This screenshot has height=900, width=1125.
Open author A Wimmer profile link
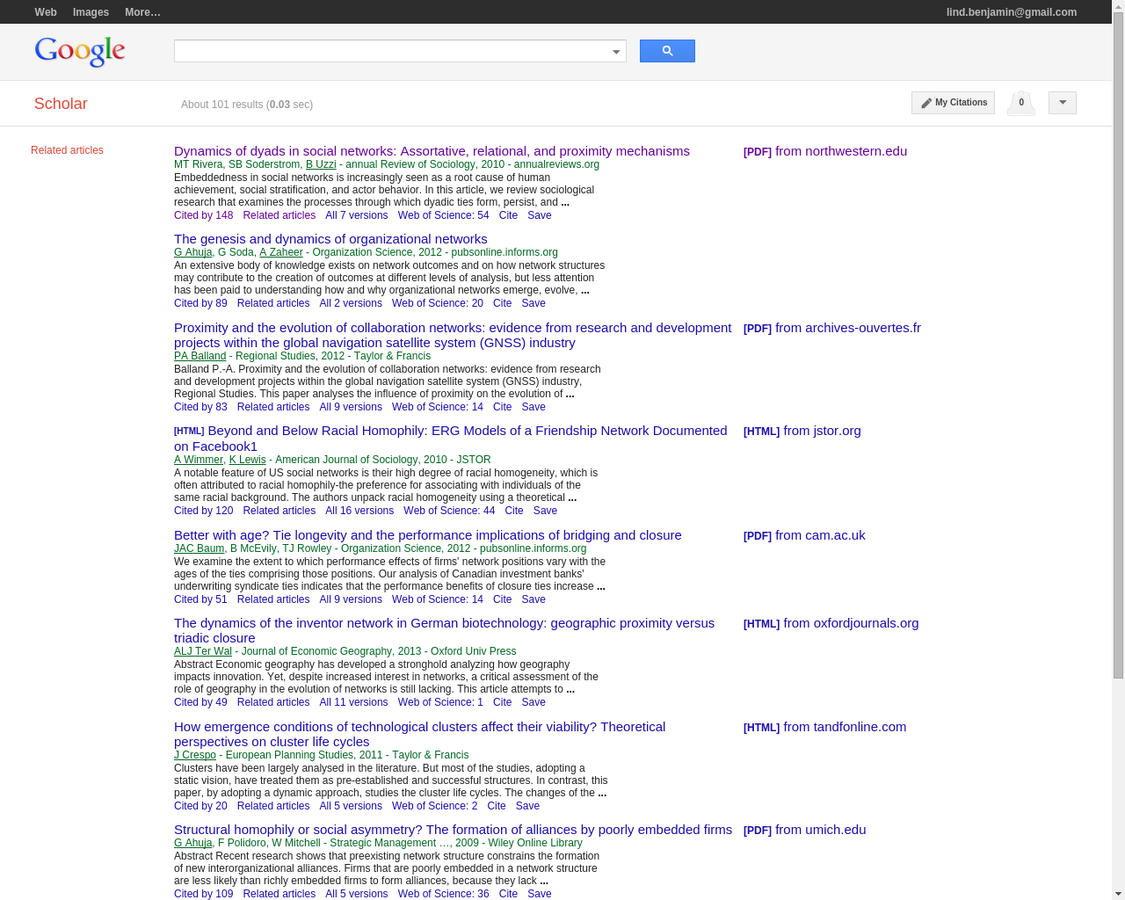(198, 459)
